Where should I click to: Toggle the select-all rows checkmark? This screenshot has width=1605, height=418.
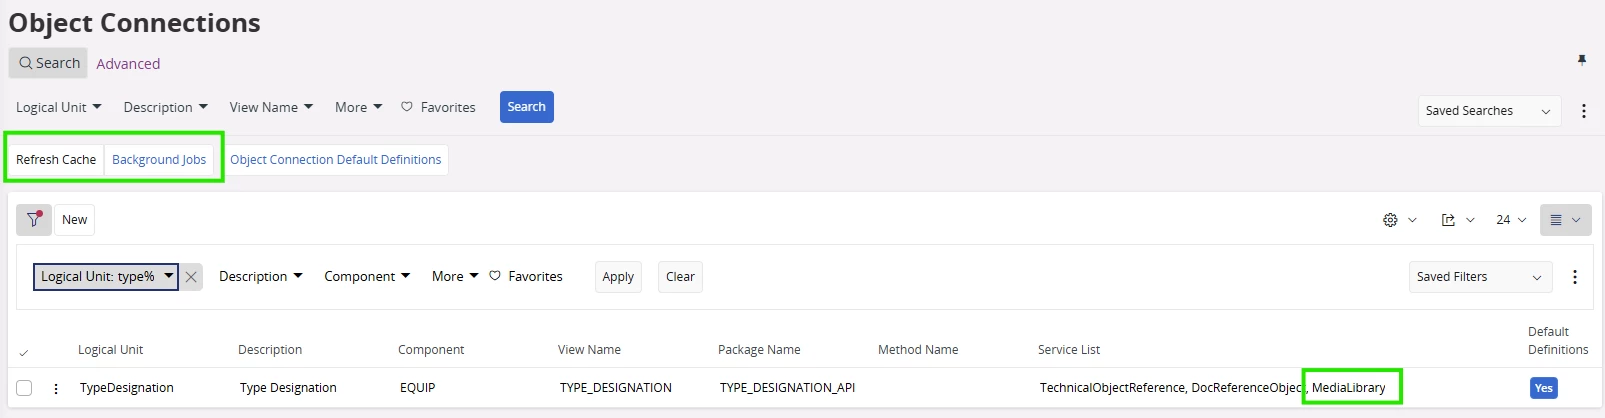(24, 352)
